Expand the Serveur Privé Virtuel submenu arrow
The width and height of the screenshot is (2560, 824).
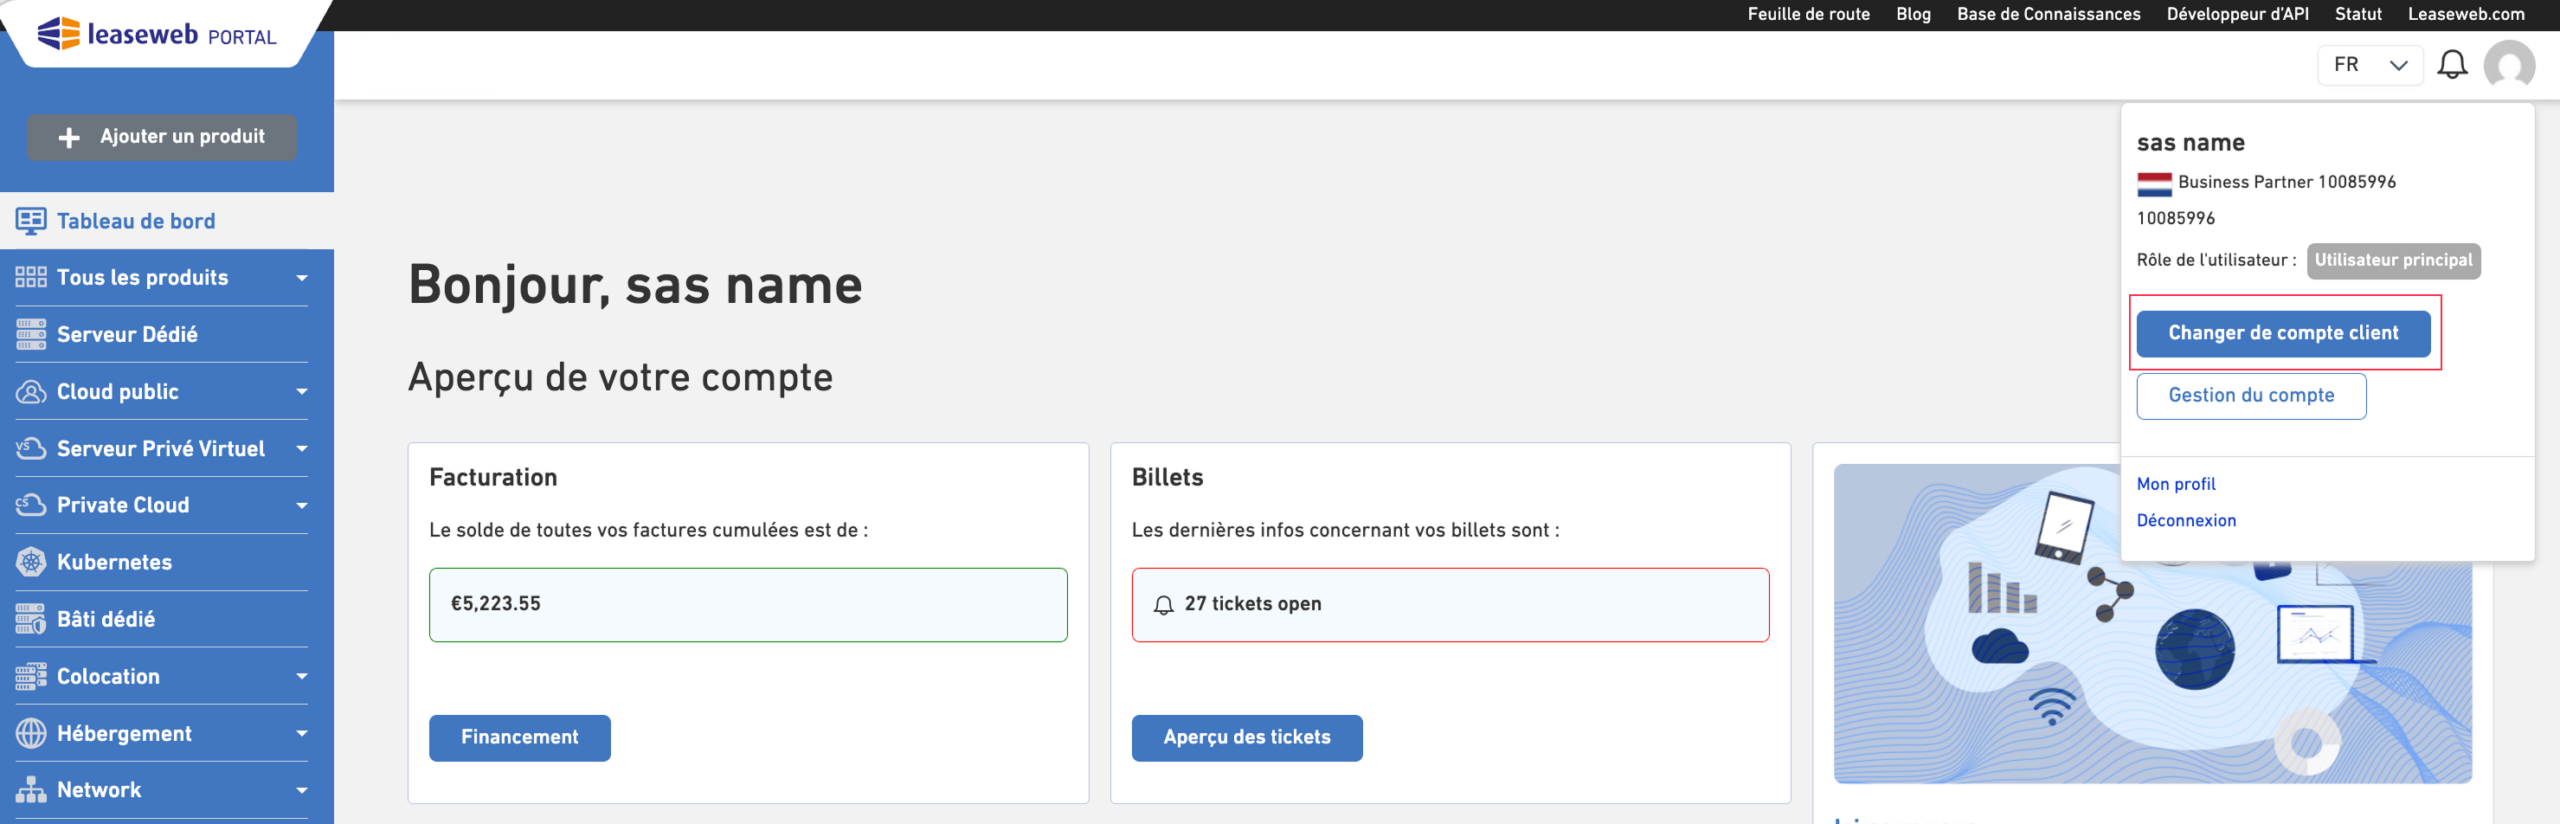point(301,449)
